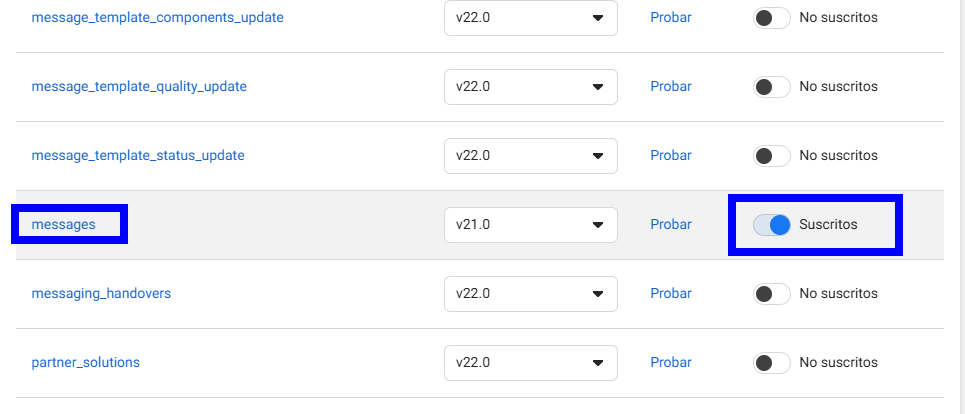Viewport: 965px width, 414px height.
Task: Open the partner_solutions field link
Action: (86, 363)
